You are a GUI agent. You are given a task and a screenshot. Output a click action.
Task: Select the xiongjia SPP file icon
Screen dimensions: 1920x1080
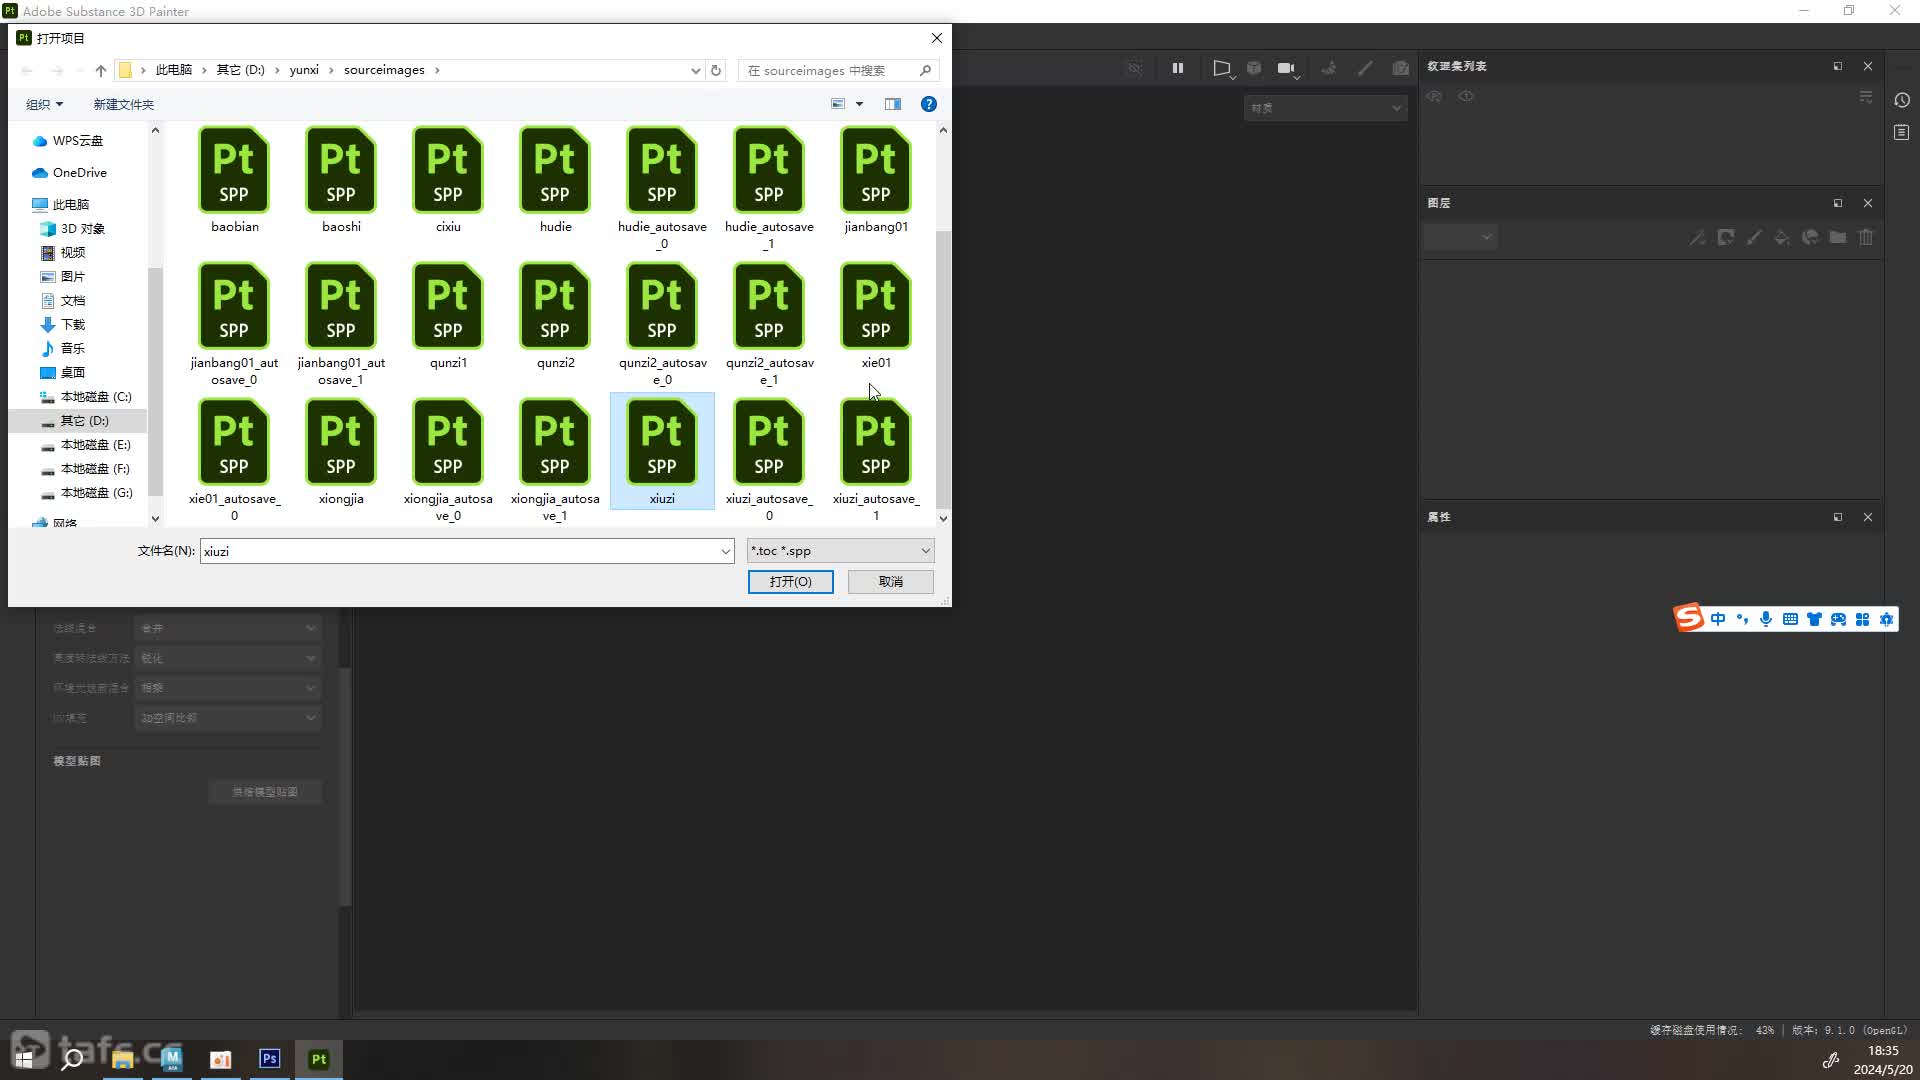click(x=341, y=442)
